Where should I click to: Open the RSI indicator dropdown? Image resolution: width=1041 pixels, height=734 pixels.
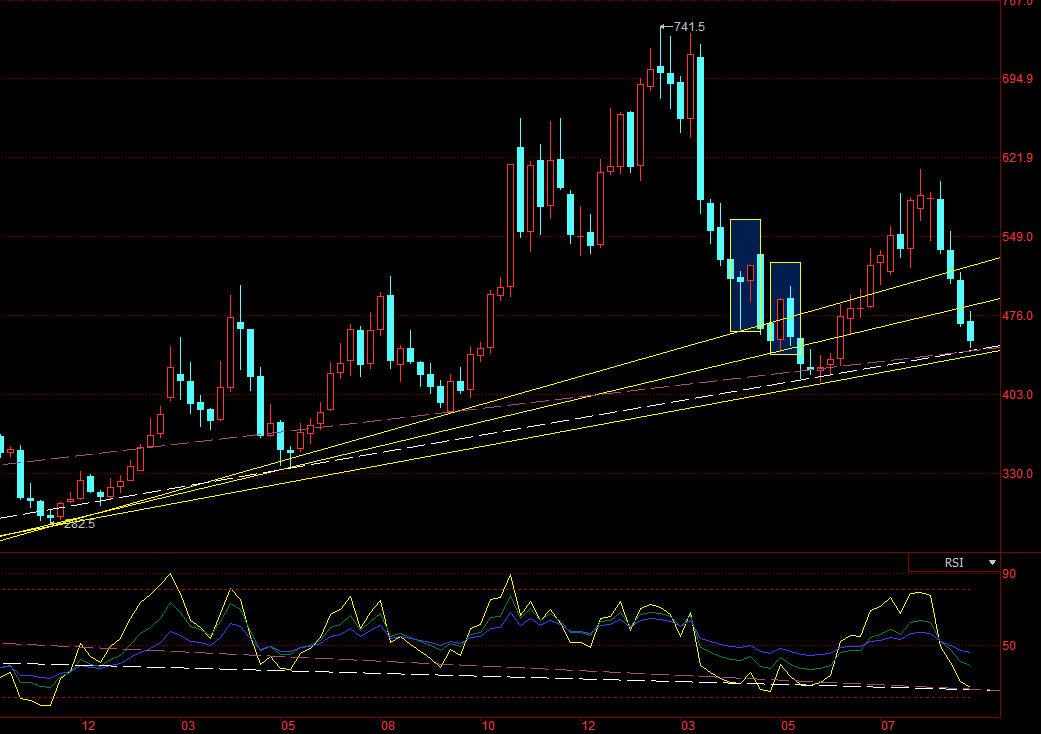point(992,563)
